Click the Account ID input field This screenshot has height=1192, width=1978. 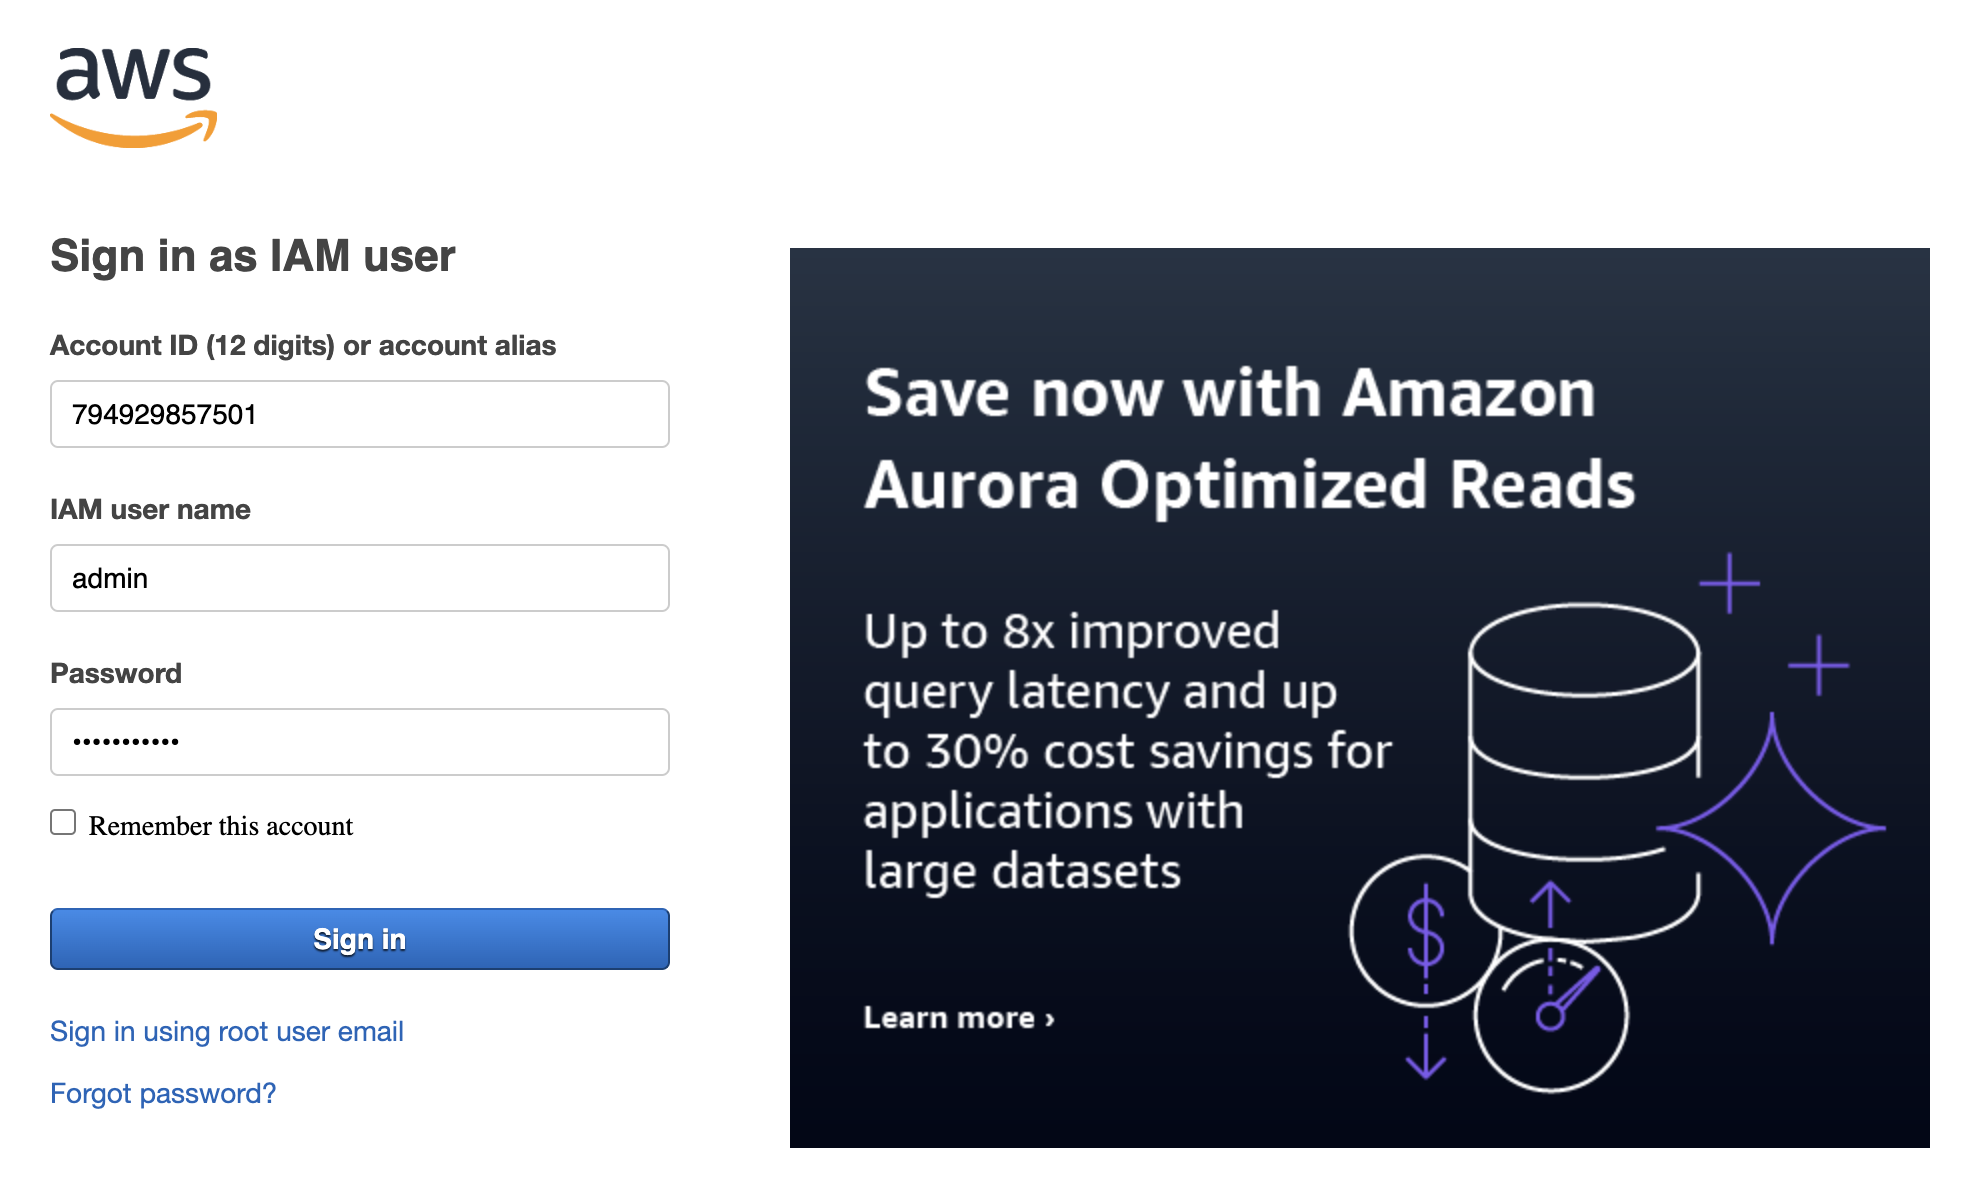pyautogui.click(x=359, y=414)
